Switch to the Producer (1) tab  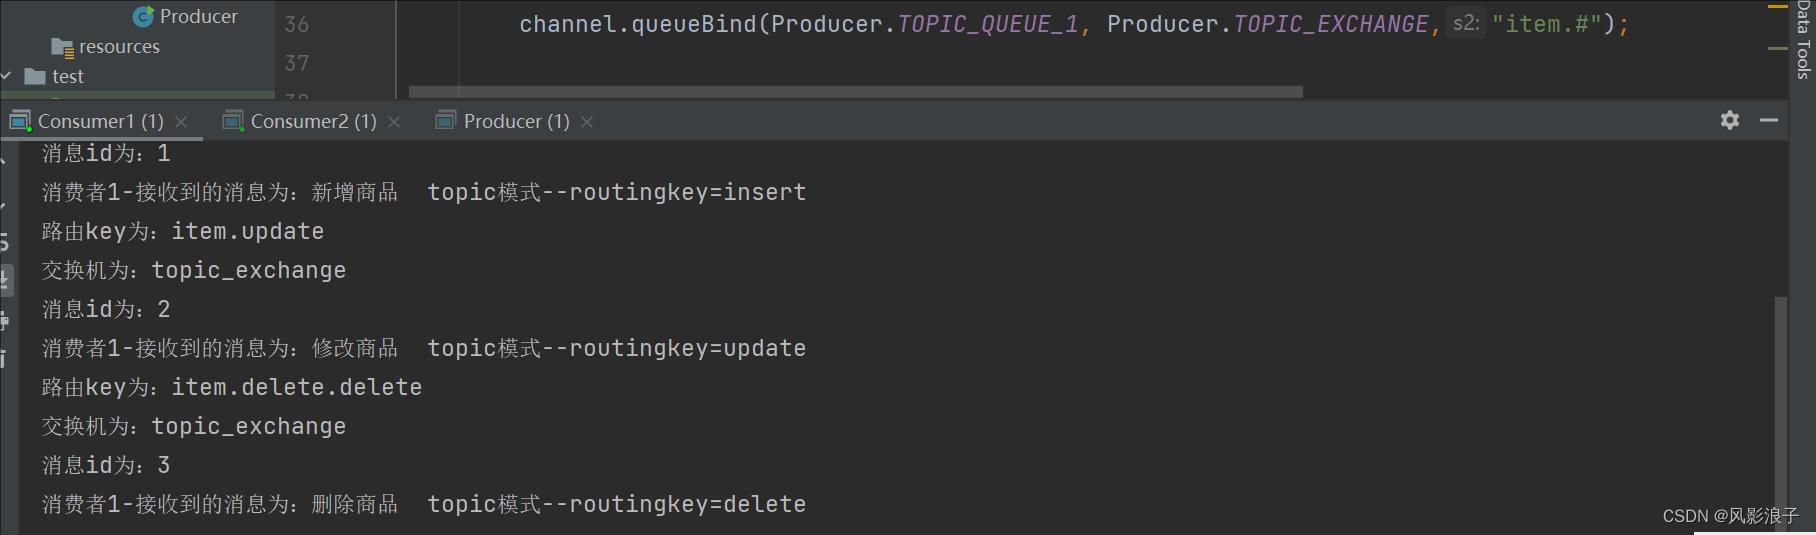point(516,121)
